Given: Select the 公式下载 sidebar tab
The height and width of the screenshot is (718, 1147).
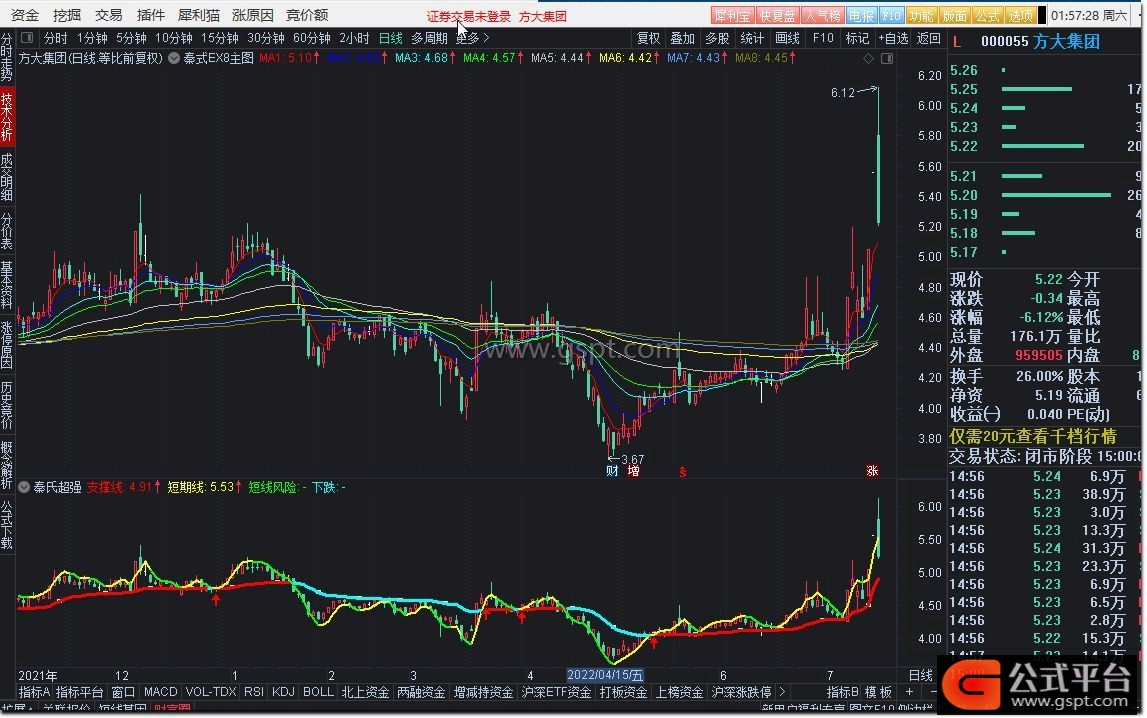Looking at the screenshot, I should coord(7,525).
